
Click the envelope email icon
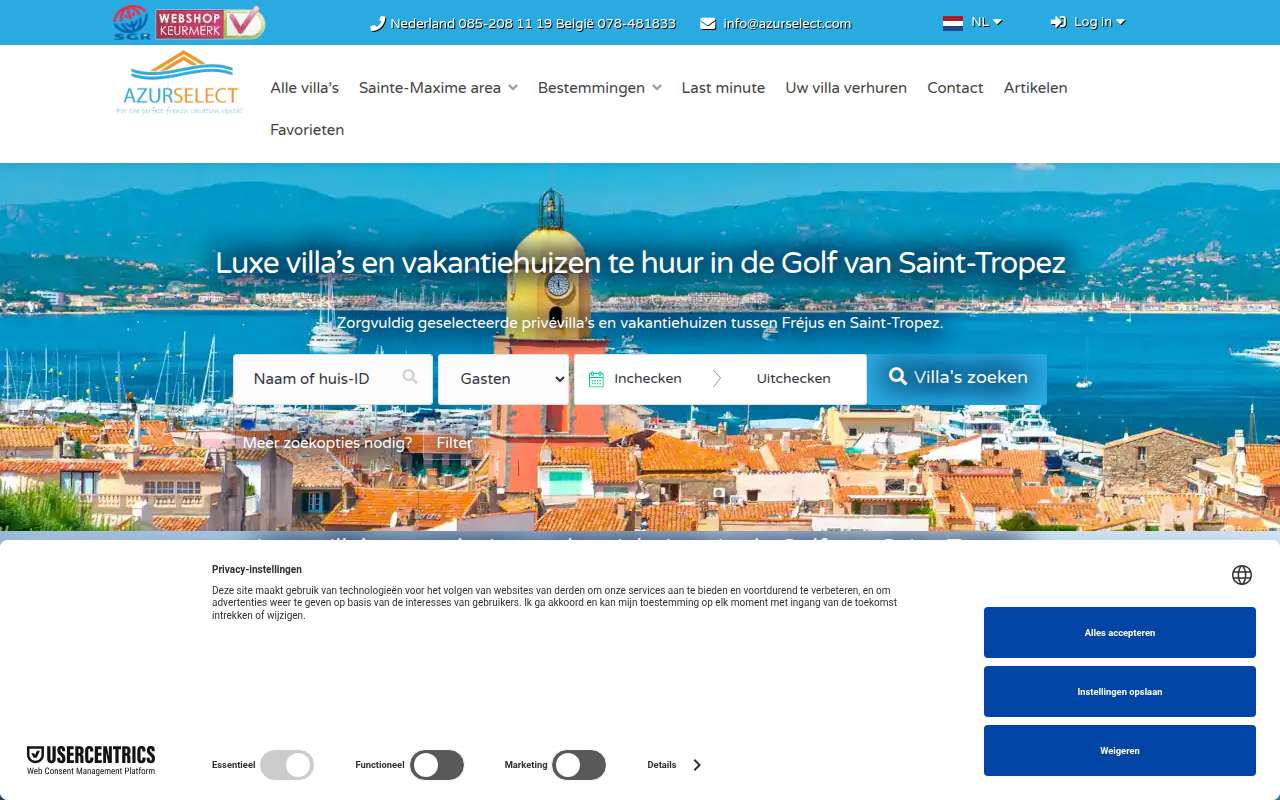coord(708,24)
